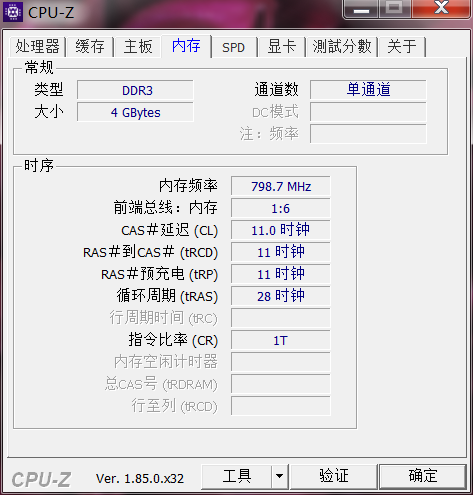Click the 指令比率 (CR) label
Viewport: 473px width, 495px height.
(173, 340)
